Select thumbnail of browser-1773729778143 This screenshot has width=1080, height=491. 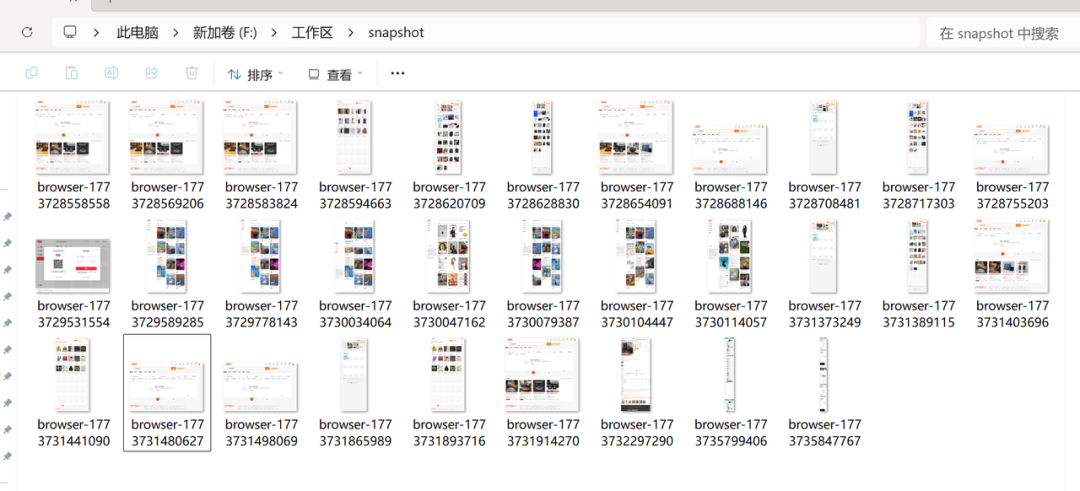point(260,256)
